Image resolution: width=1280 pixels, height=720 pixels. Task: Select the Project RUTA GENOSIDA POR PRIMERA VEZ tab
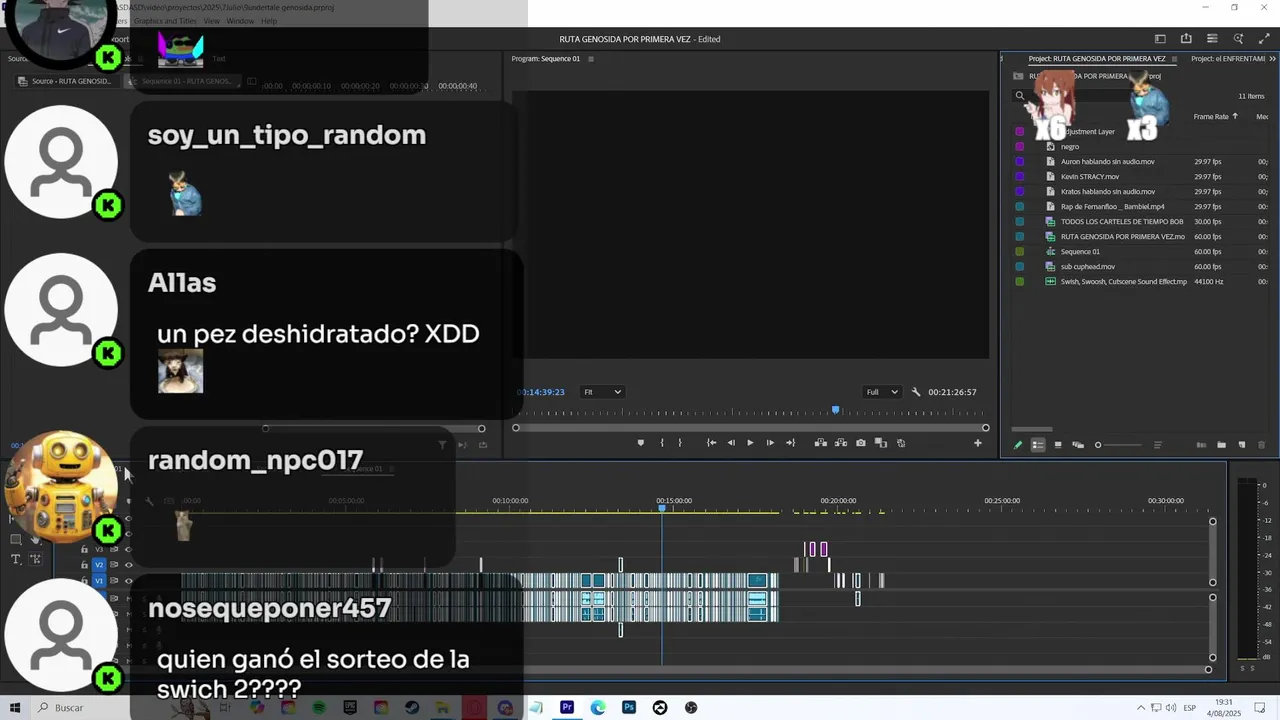pyautogui.click(x=1097, y=59)
